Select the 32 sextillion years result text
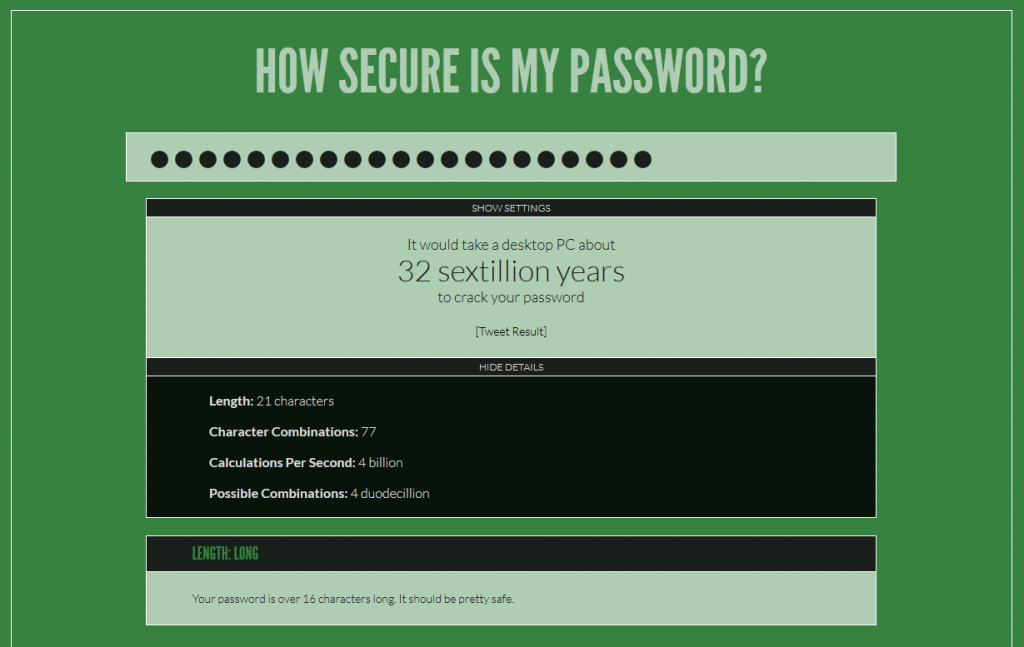Viewport: 1024px width, 647px height. click(x=511, y=271)
